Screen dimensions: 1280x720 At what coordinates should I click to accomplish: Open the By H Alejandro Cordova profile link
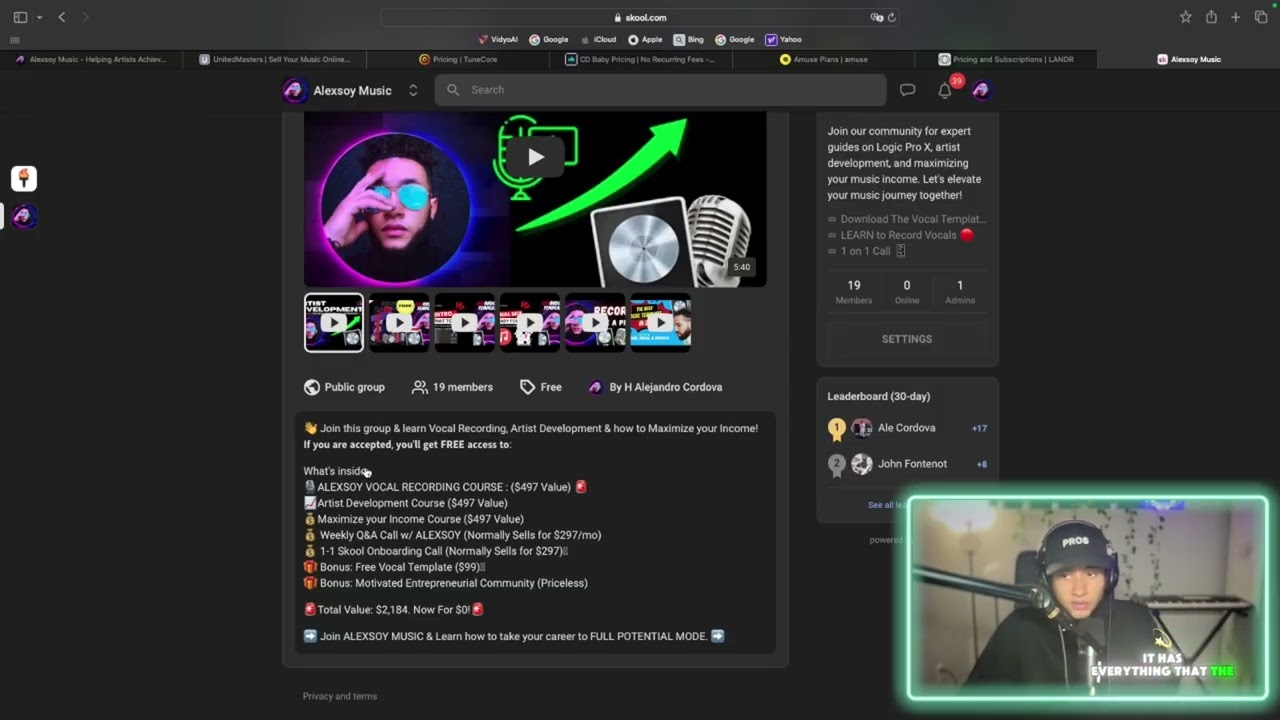[655, 387]
